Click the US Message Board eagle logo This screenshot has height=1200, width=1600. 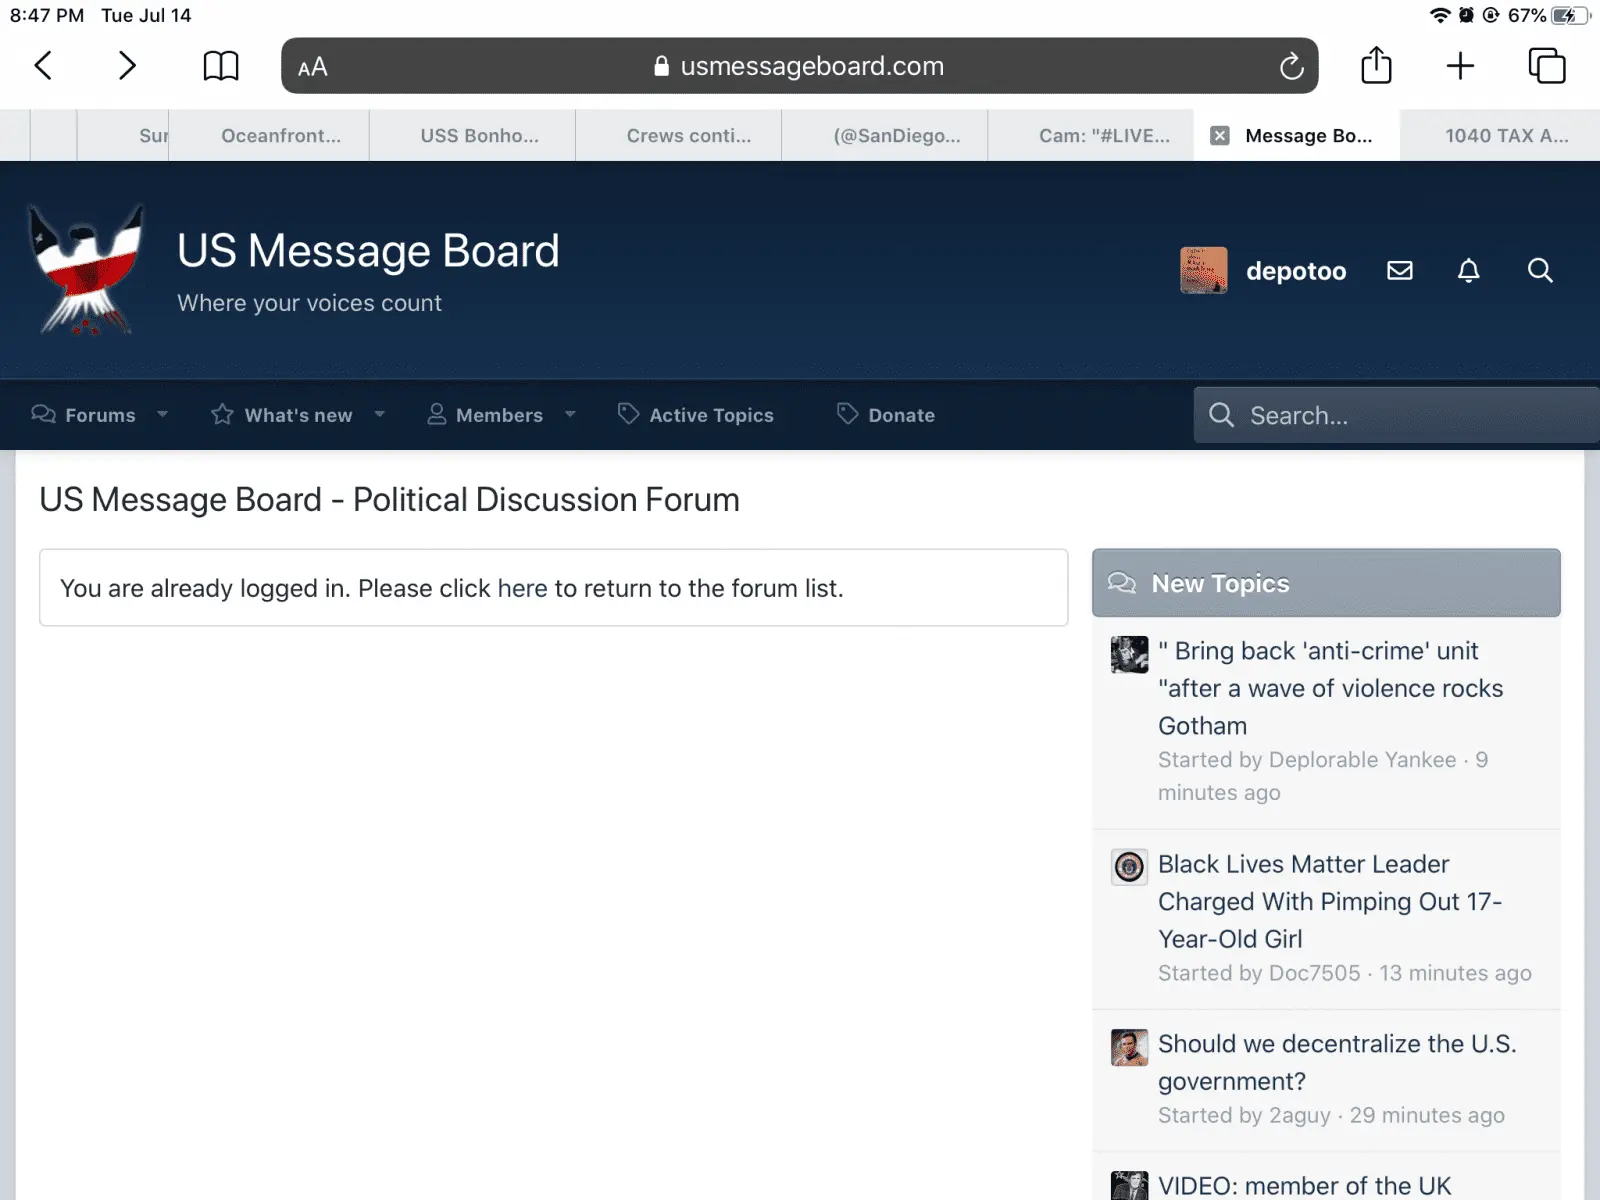pos(86,270)
